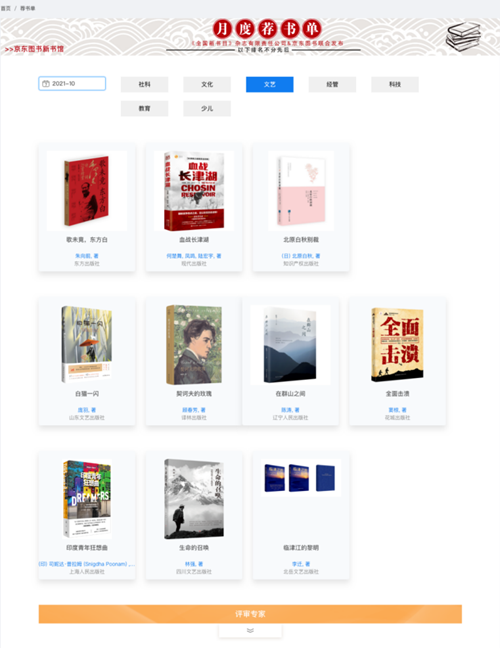The width and height of the screenshot is (500, 648).
Task: Select the 社科 category tab
Action: 145,84
